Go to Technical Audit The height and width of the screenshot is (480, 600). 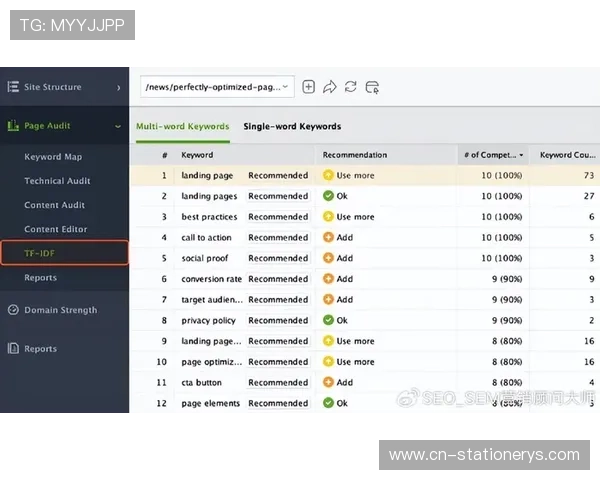(x=57, y=181)
